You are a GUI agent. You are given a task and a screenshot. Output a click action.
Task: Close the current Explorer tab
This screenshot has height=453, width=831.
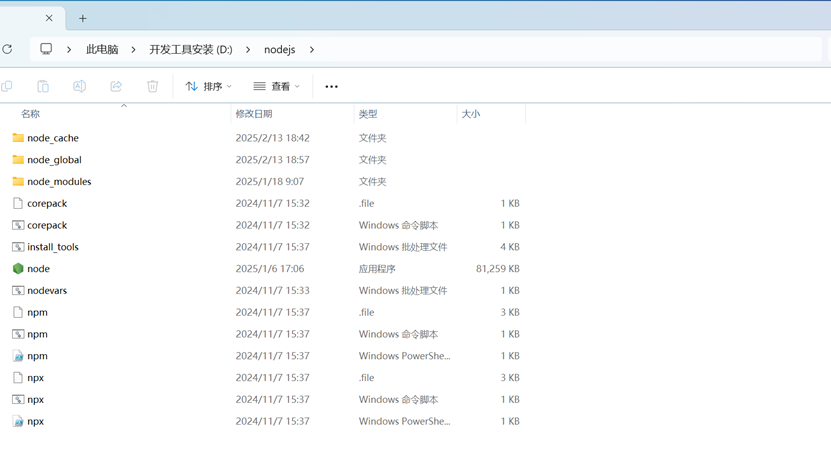[49, 18]
